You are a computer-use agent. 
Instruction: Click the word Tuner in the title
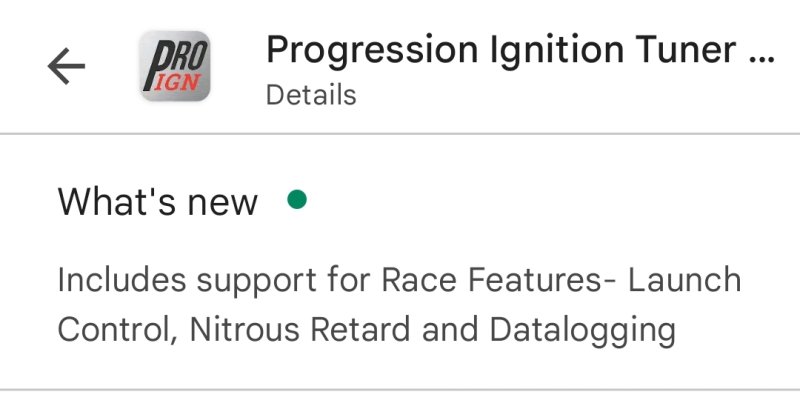coord(687,50)
